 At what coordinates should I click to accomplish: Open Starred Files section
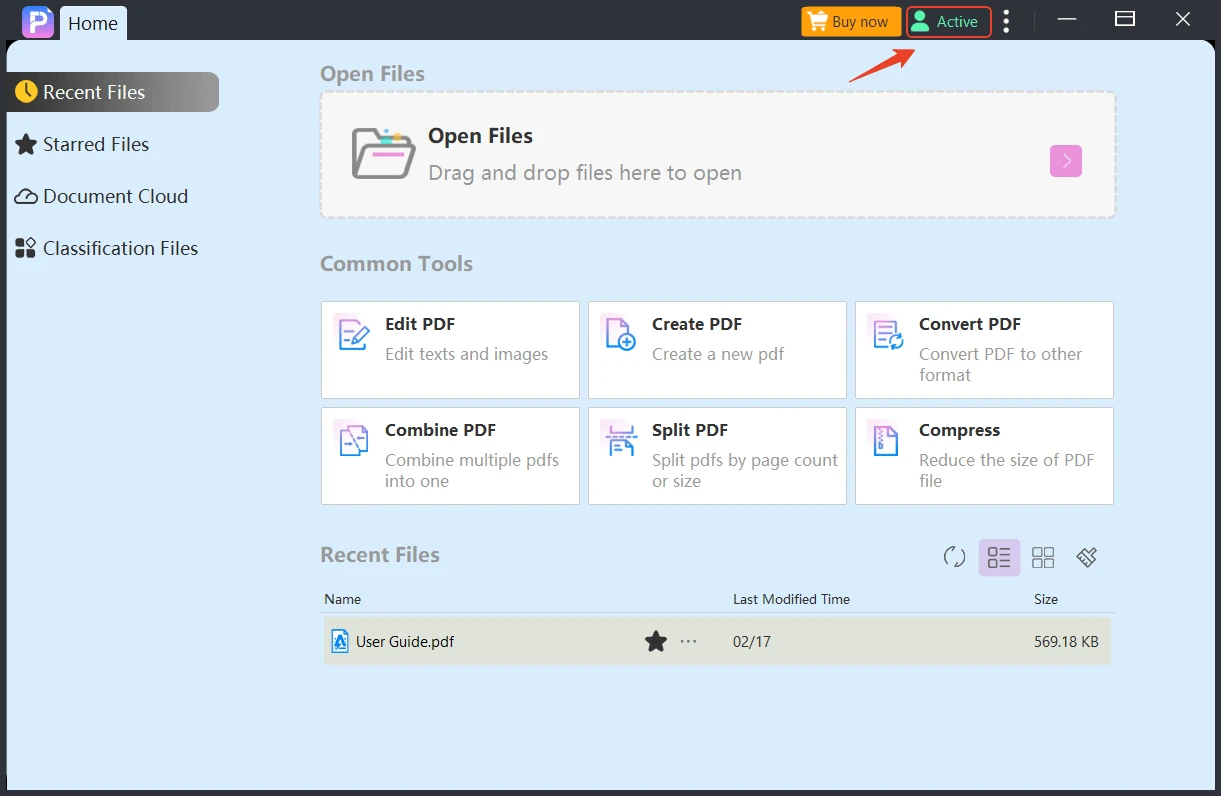(x=82, y=144)
